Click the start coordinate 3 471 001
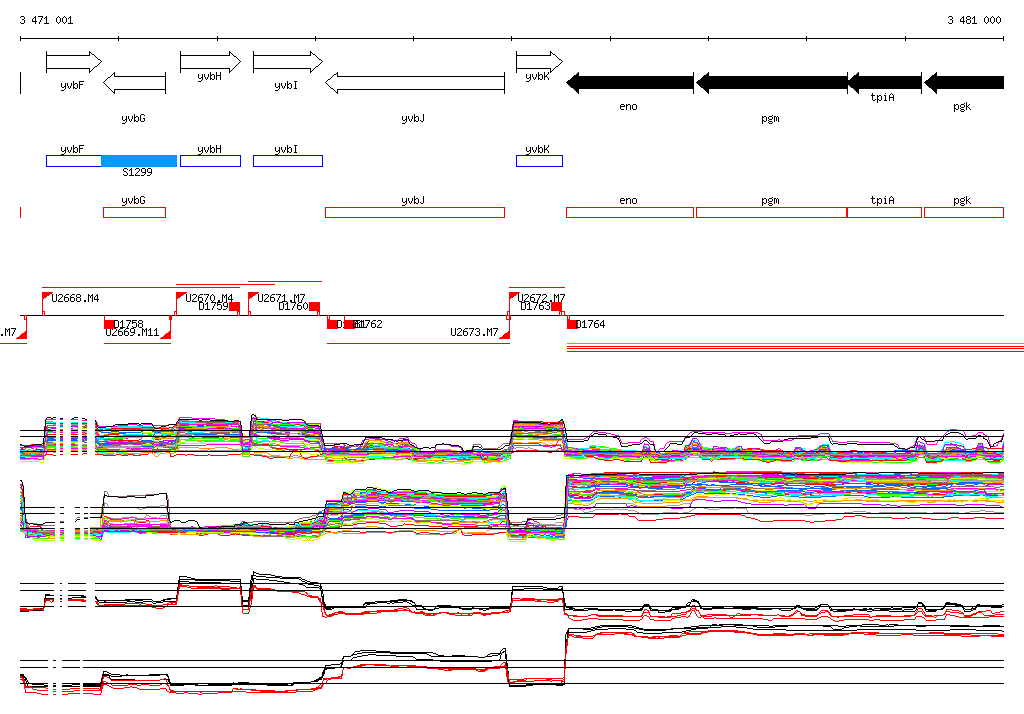Screen dimensions: 1024x714 tap(46, 20)
